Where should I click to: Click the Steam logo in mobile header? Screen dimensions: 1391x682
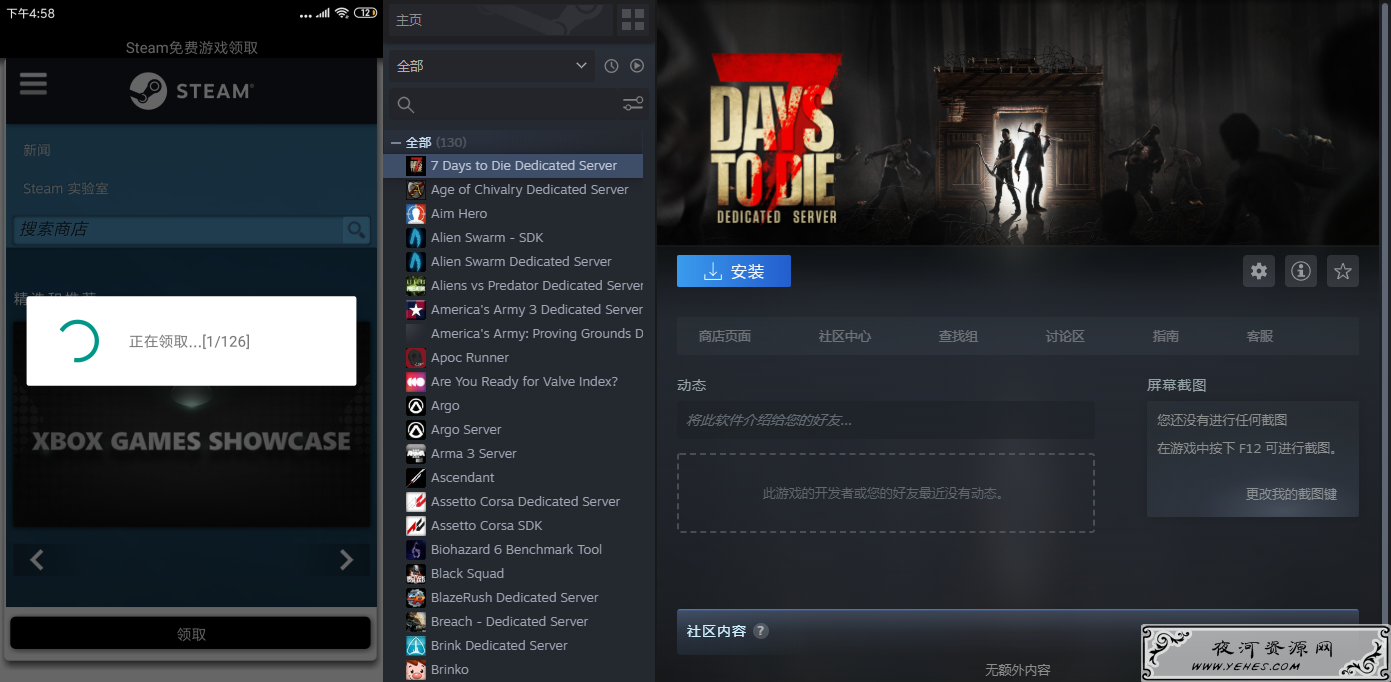[191, 91]
